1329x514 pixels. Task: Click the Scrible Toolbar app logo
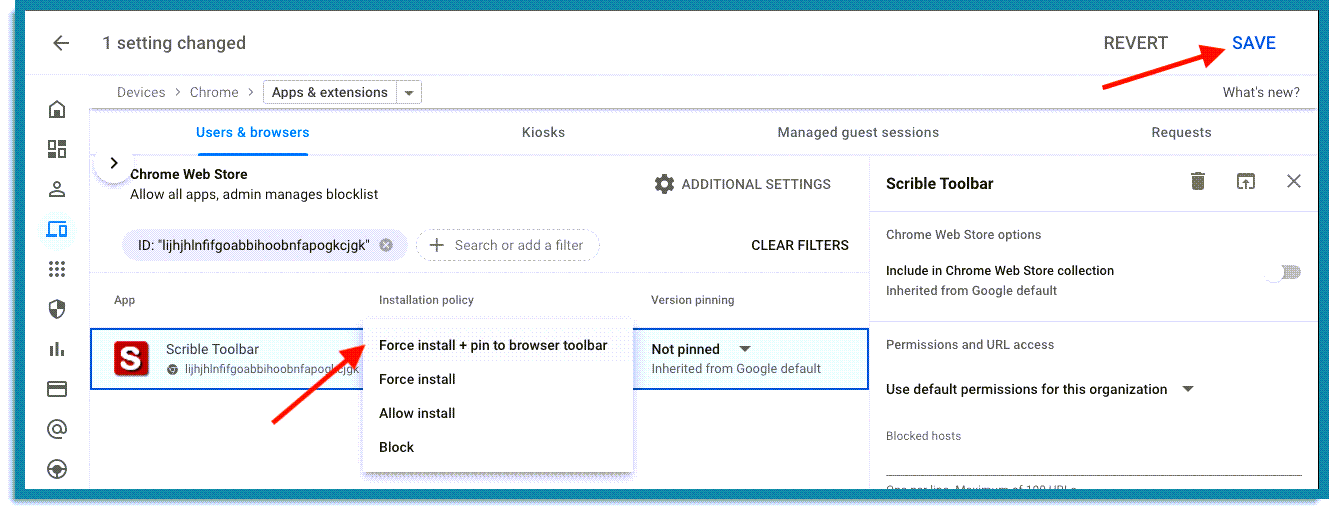click(131, 357)
